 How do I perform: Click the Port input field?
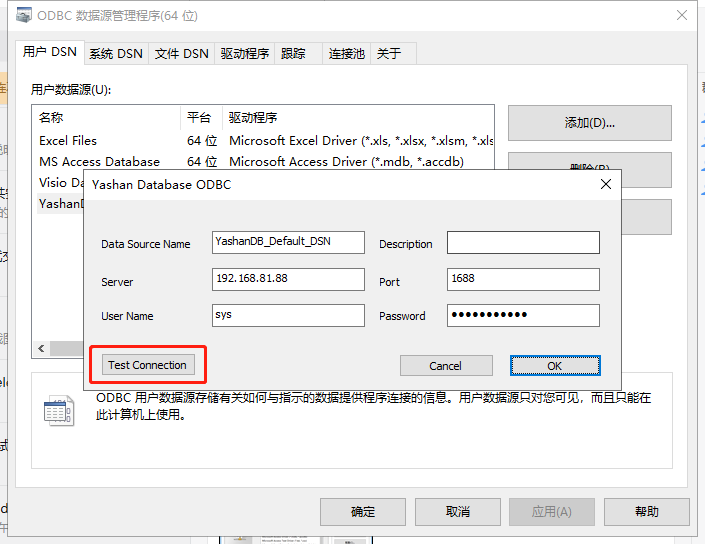[522, 279]
